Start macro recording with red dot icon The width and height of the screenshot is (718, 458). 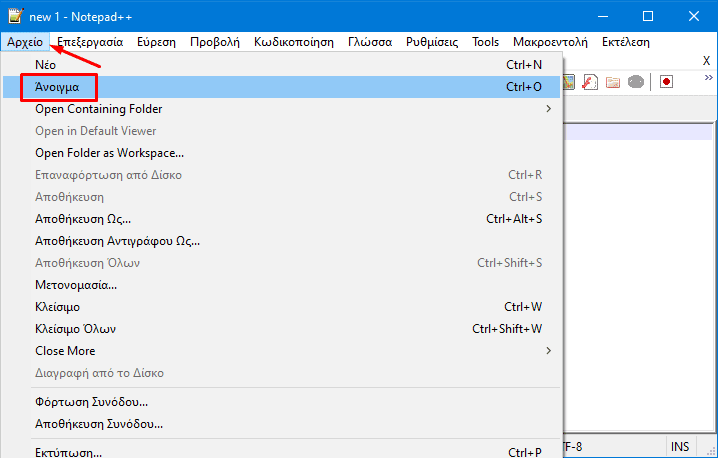click(x=666, y=82)
